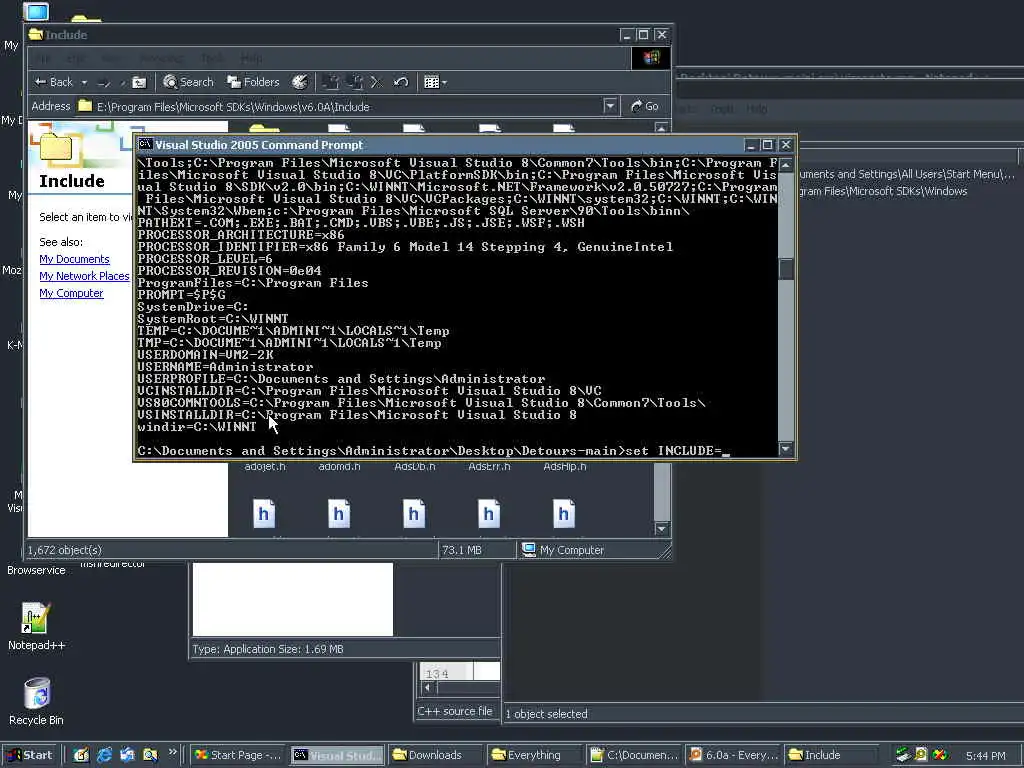Launch Internet Explorer from Quick Launch
This screenshot has height=768, width=1024.
click(104, 755)
